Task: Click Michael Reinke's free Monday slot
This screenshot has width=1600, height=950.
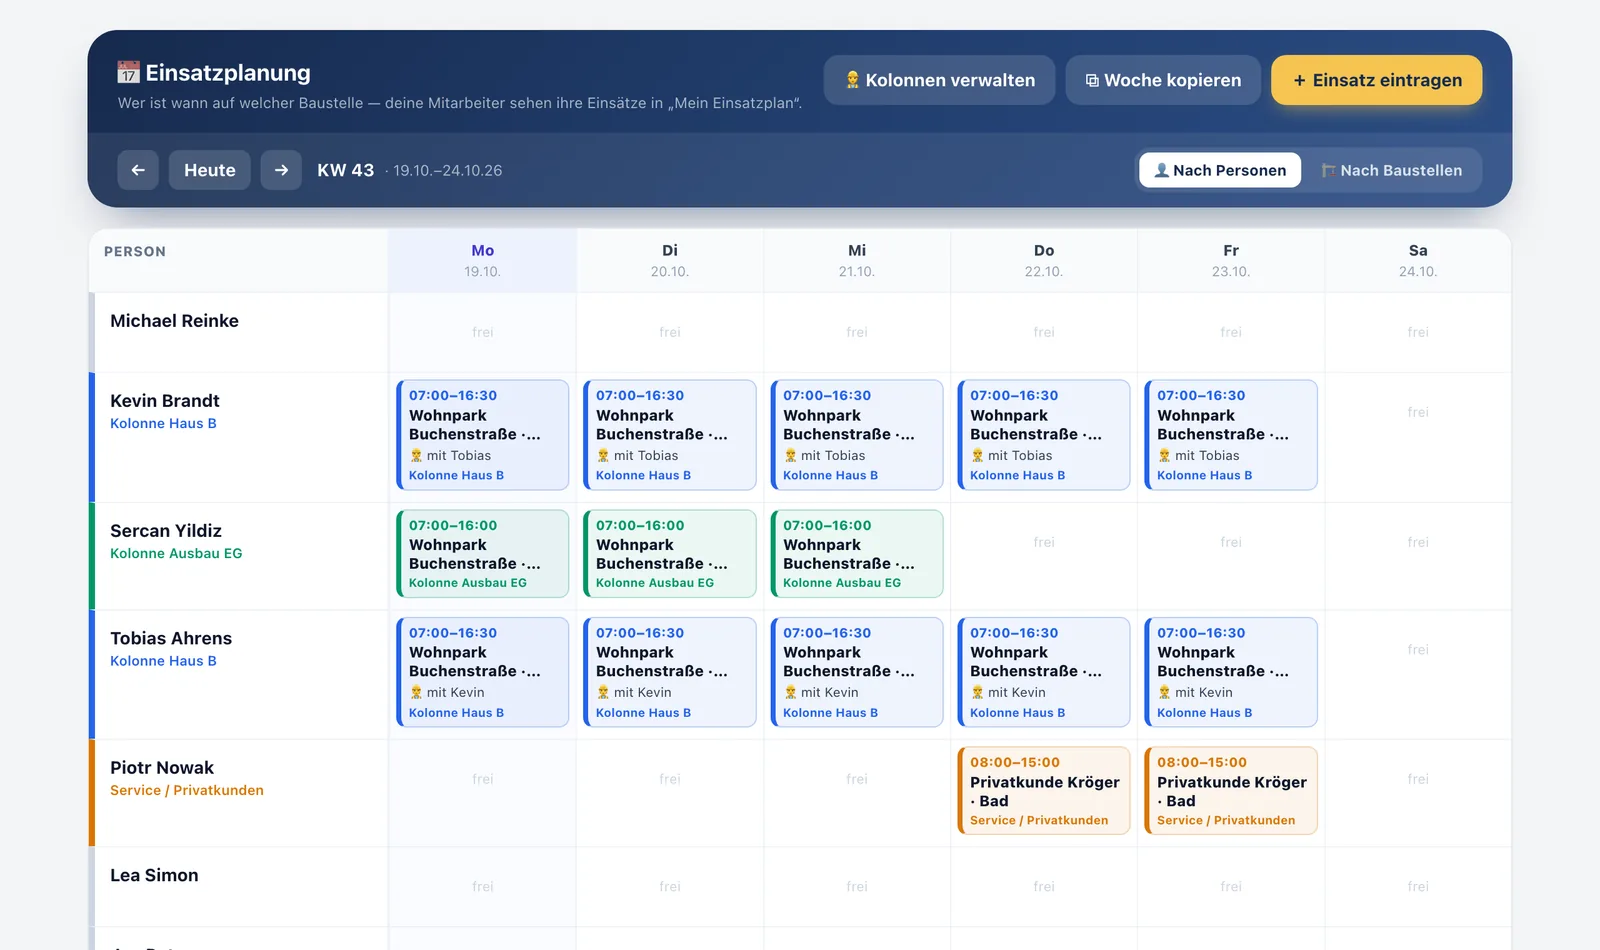Action: click(x=483, y=332)
